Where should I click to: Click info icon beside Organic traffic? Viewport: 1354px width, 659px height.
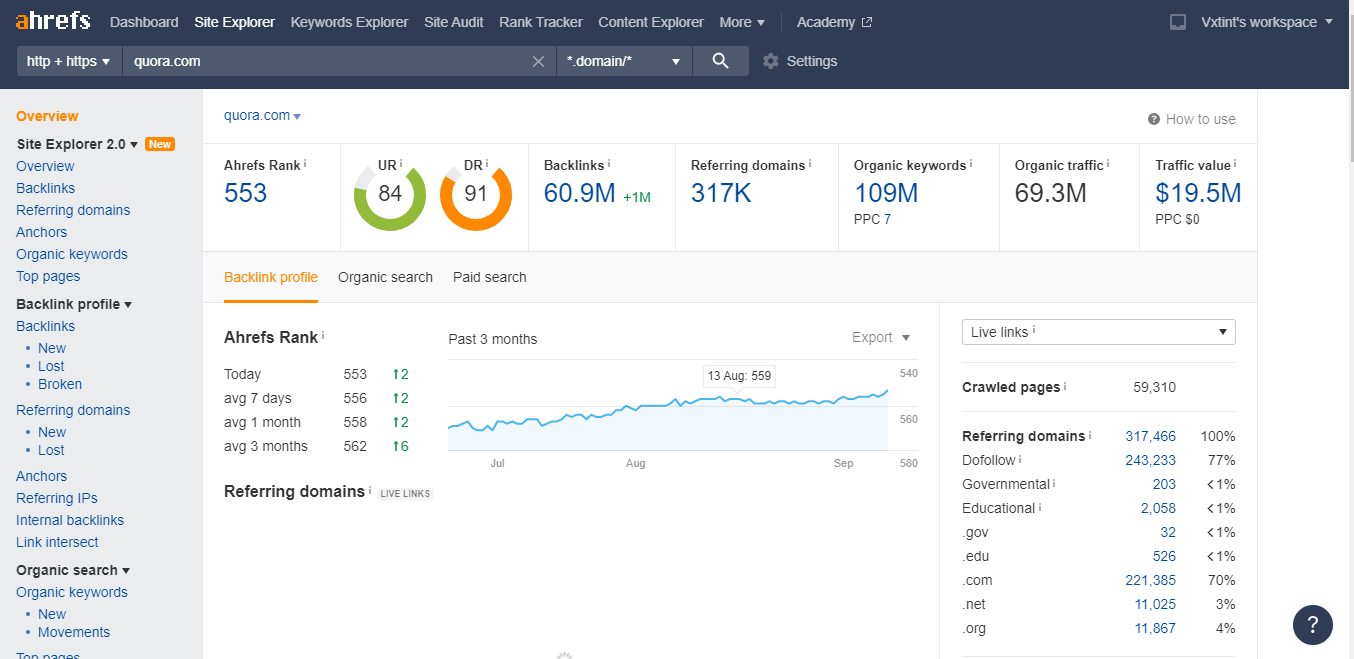click(1108, 162)
